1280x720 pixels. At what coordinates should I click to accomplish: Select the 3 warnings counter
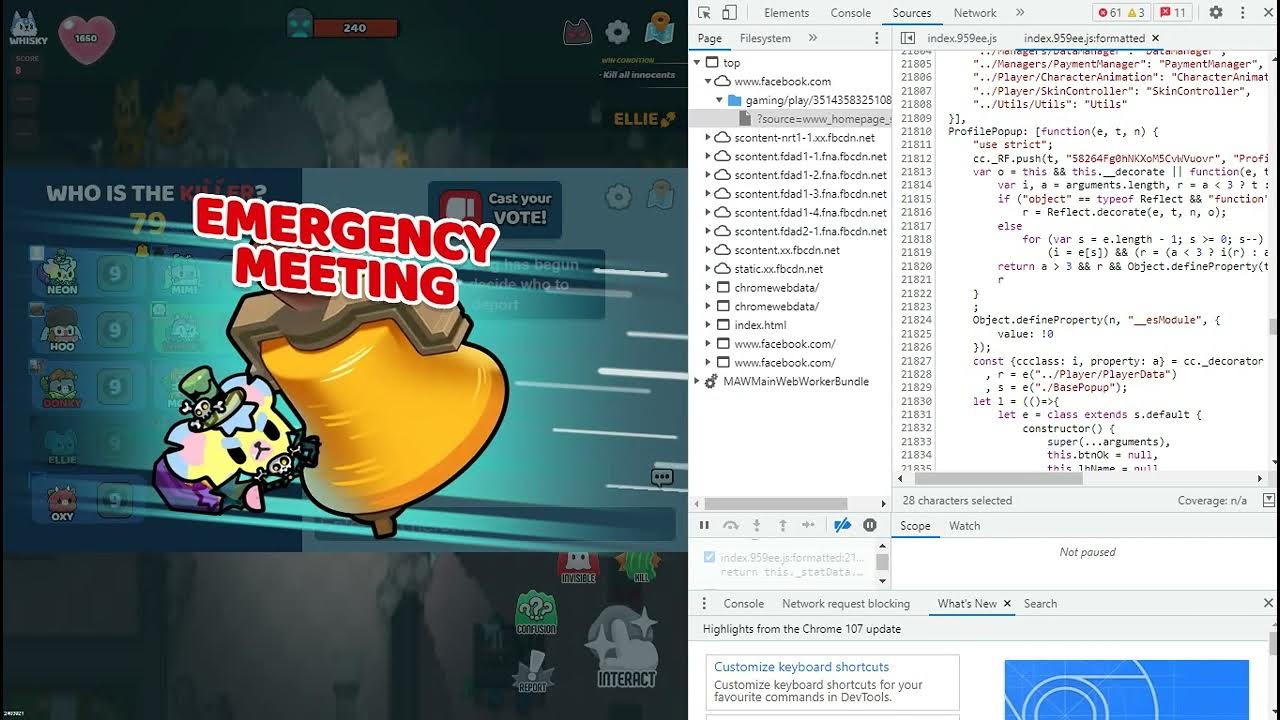click(x=1136, y=13)
